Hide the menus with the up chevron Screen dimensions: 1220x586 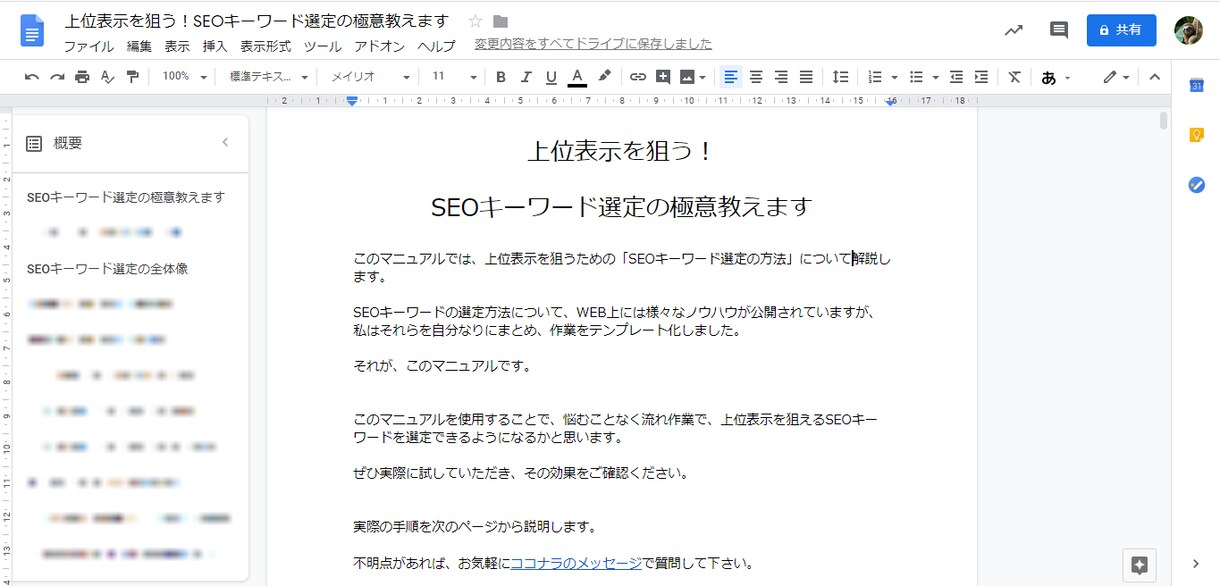tap(1154, 77)
